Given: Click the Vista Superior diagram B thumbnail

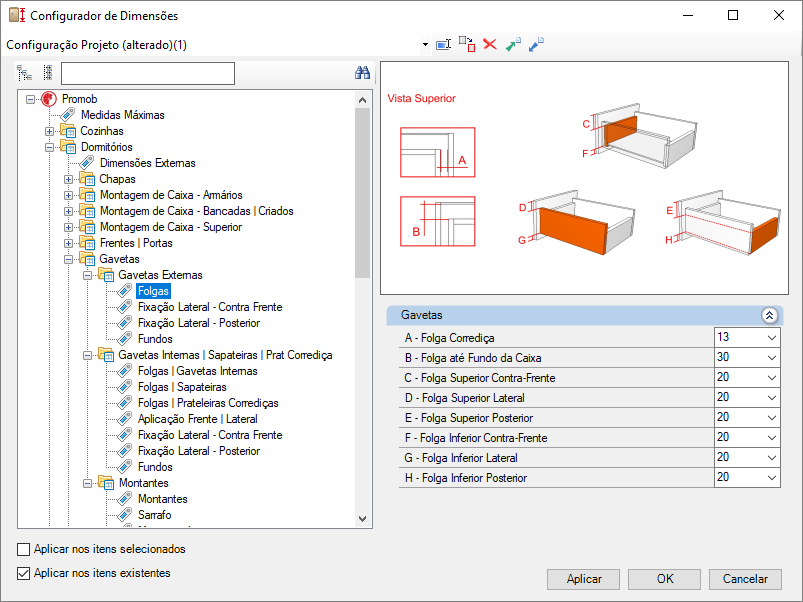Looking at the screenshot, I should 437,221.
